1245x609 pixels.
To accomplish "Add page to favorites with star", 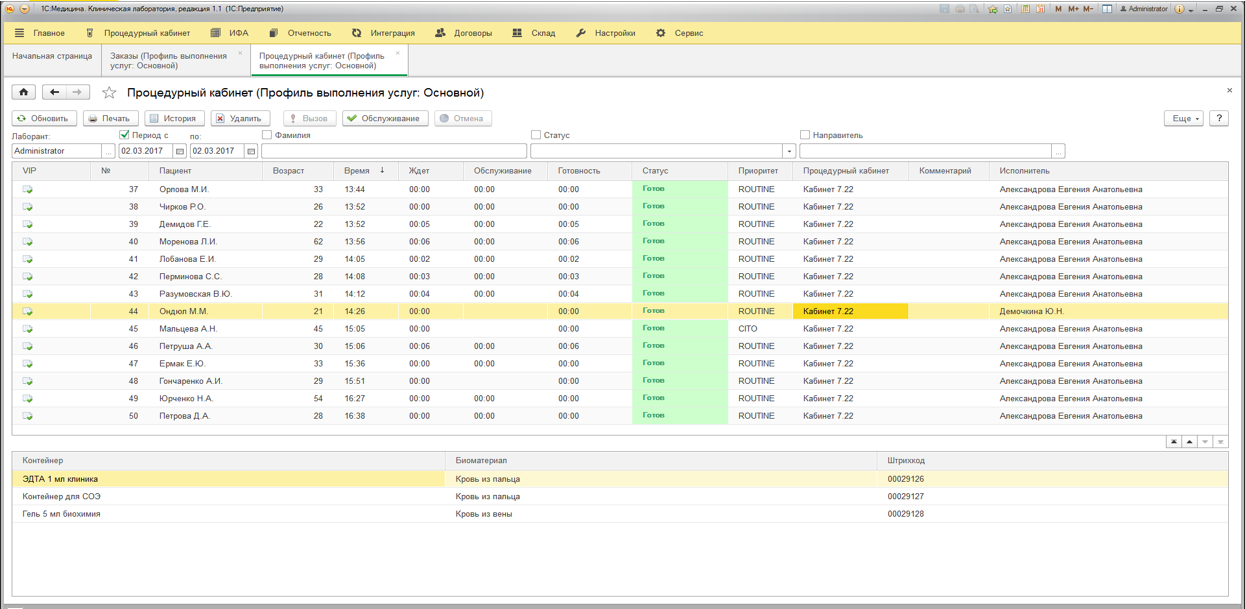I will click(109, 93).
